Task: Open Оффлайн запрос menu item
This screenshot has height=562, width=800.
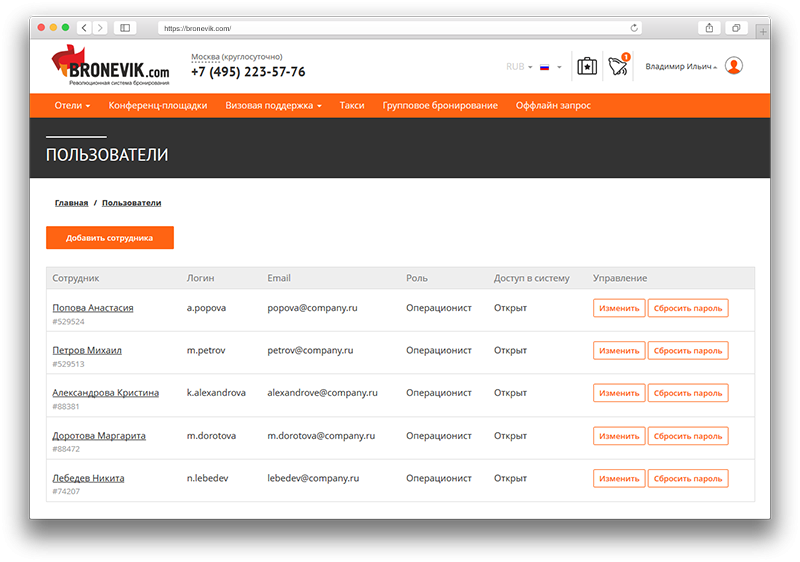Action: (x=553, y=106)
